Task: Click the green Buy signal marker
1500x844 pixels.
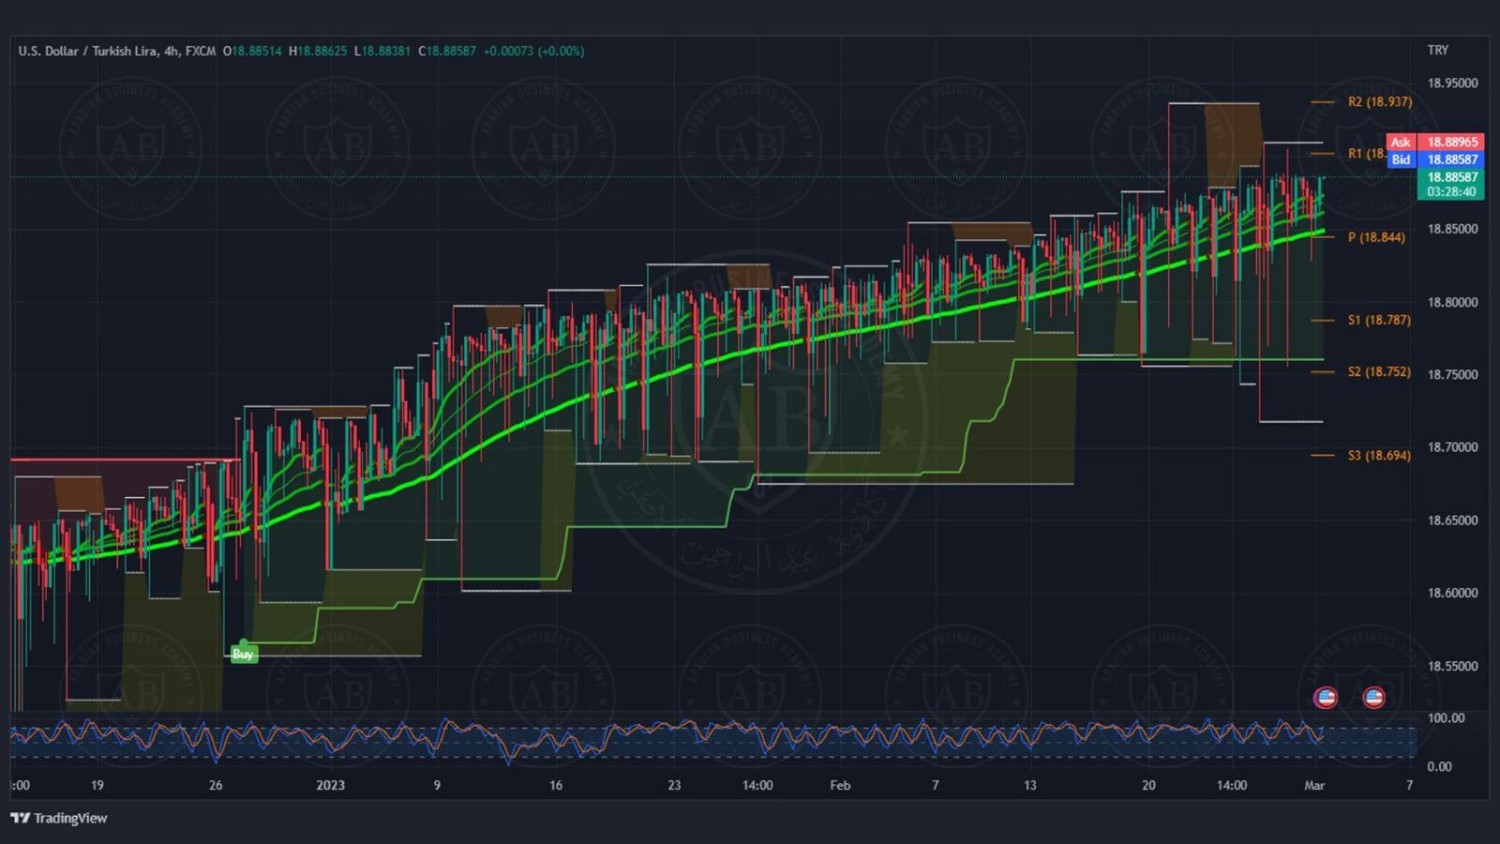Action: click(243, 654)
